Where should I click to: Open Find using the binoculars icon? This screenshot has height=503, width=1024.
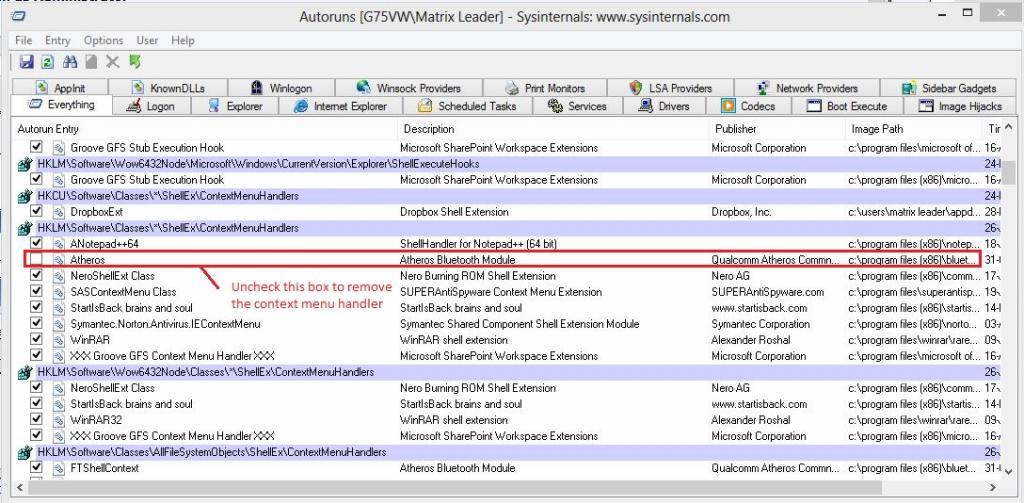pos(70,62)
